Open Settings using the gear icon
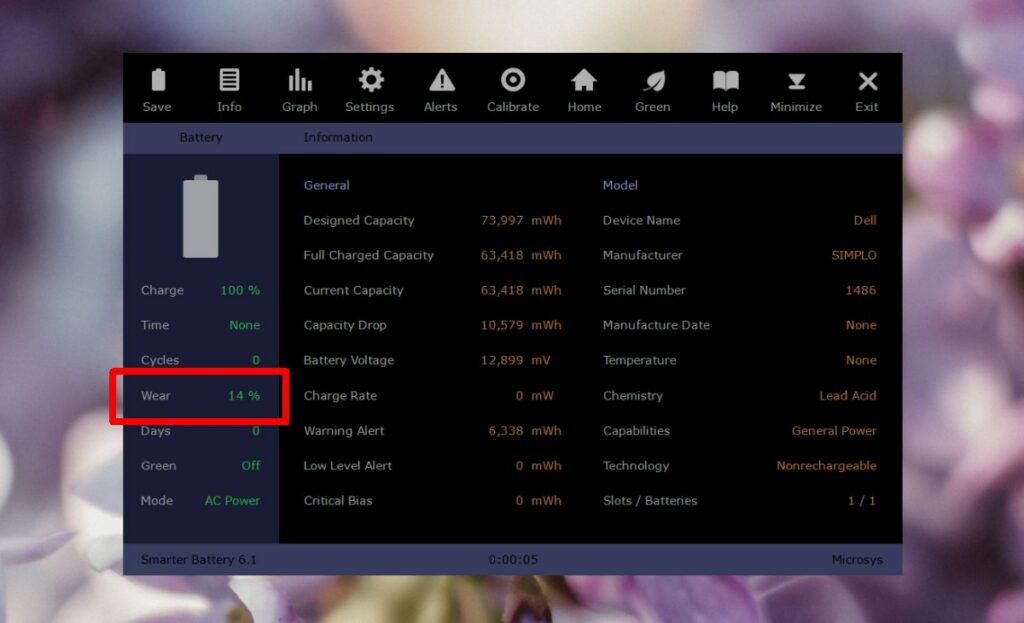This screenshot has width=1024, height=623. tap(369, 88)
